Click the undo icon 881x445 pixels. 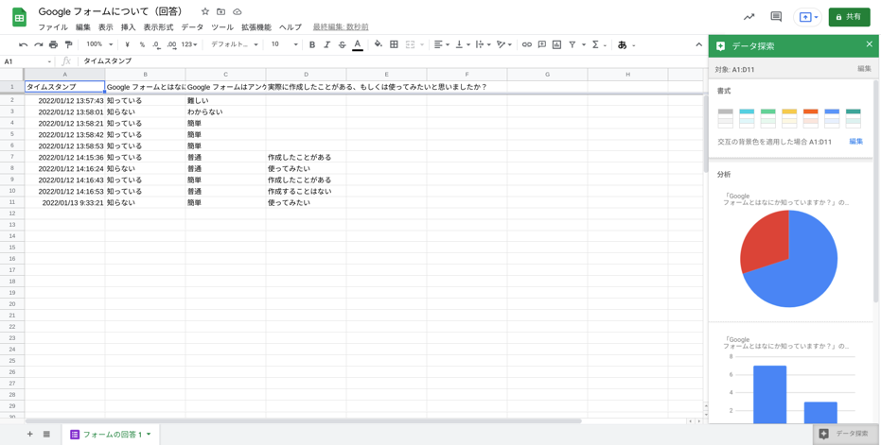coord(23,44)
